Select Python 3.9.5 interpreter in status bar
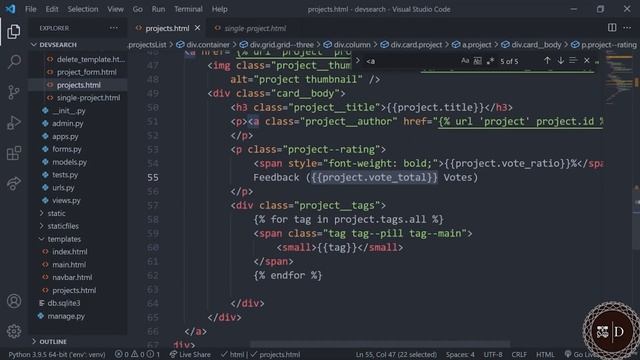Image resolution: width=640 pixels, height=360 pixels. click(x=57, y=354)
